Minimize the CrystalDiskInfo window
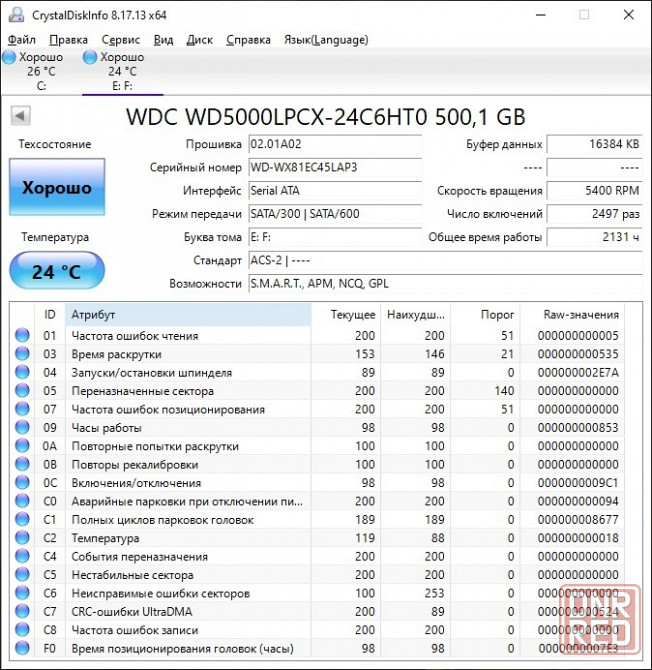Image resolution: width=652 pixels, height=670 pixels. click(x=541, y=15)
